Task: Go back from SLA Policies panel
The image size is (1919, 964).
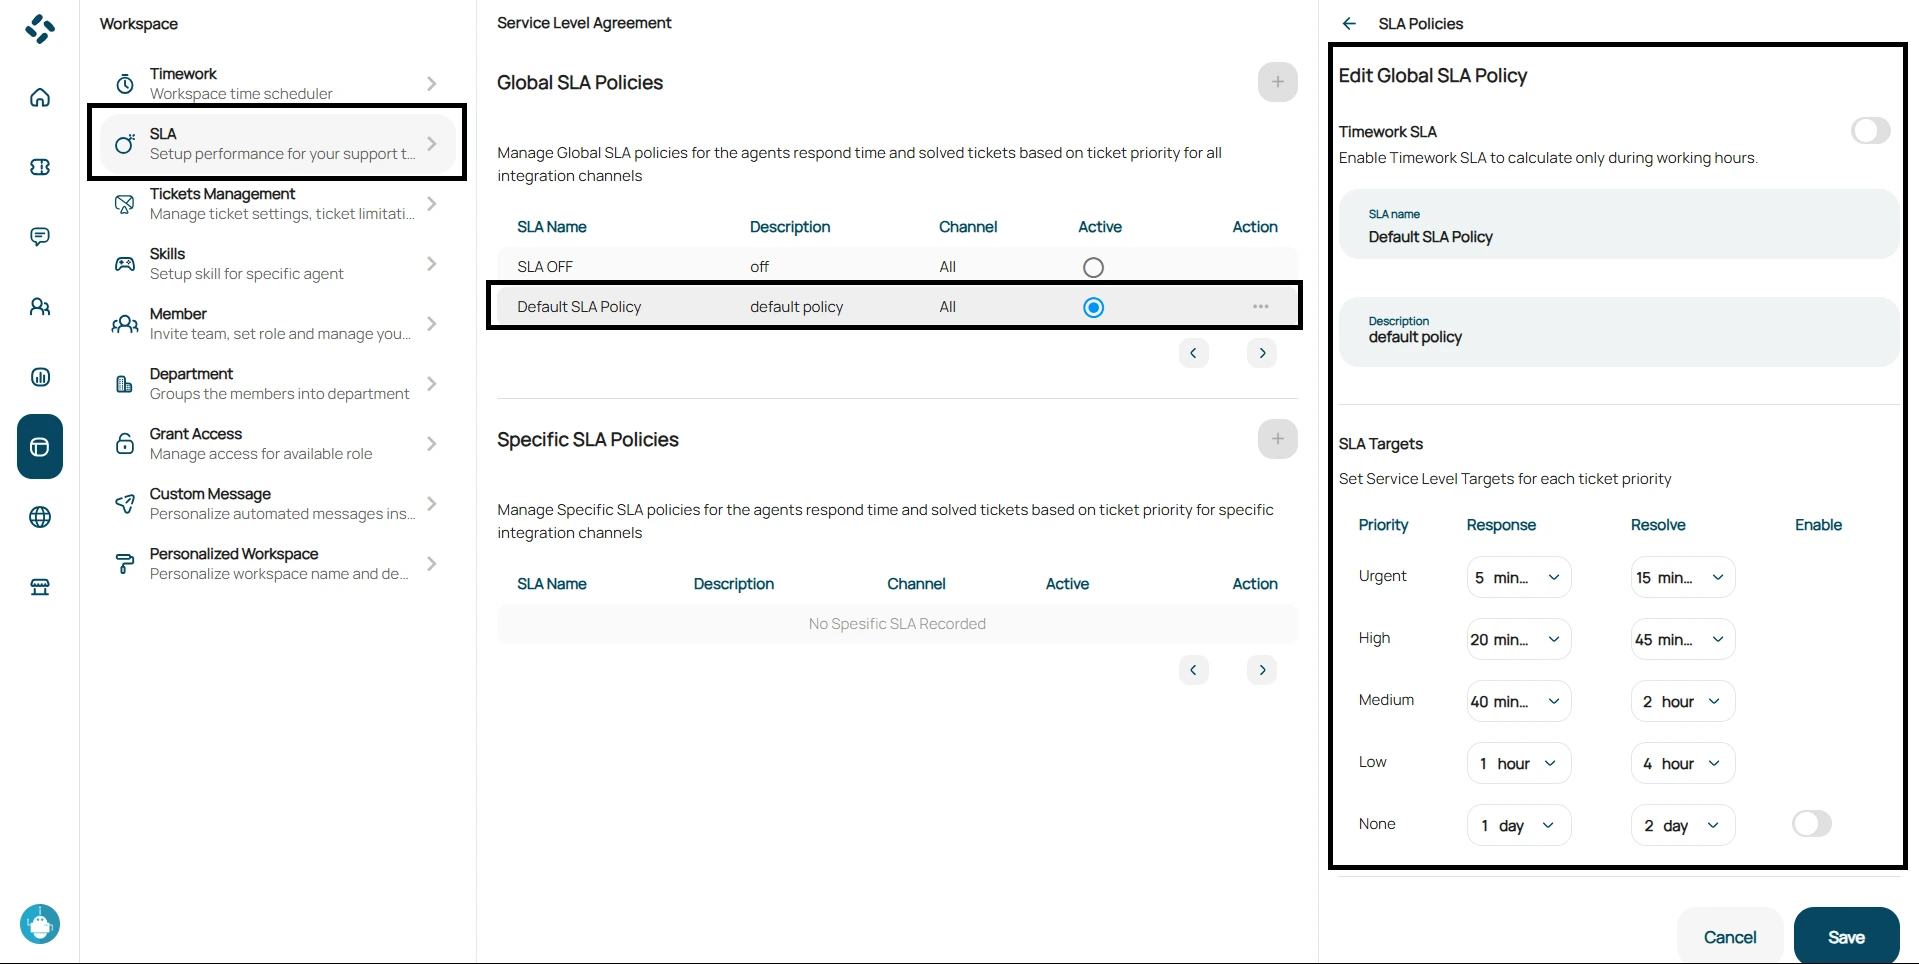Action: click(x=1349, y=24)
